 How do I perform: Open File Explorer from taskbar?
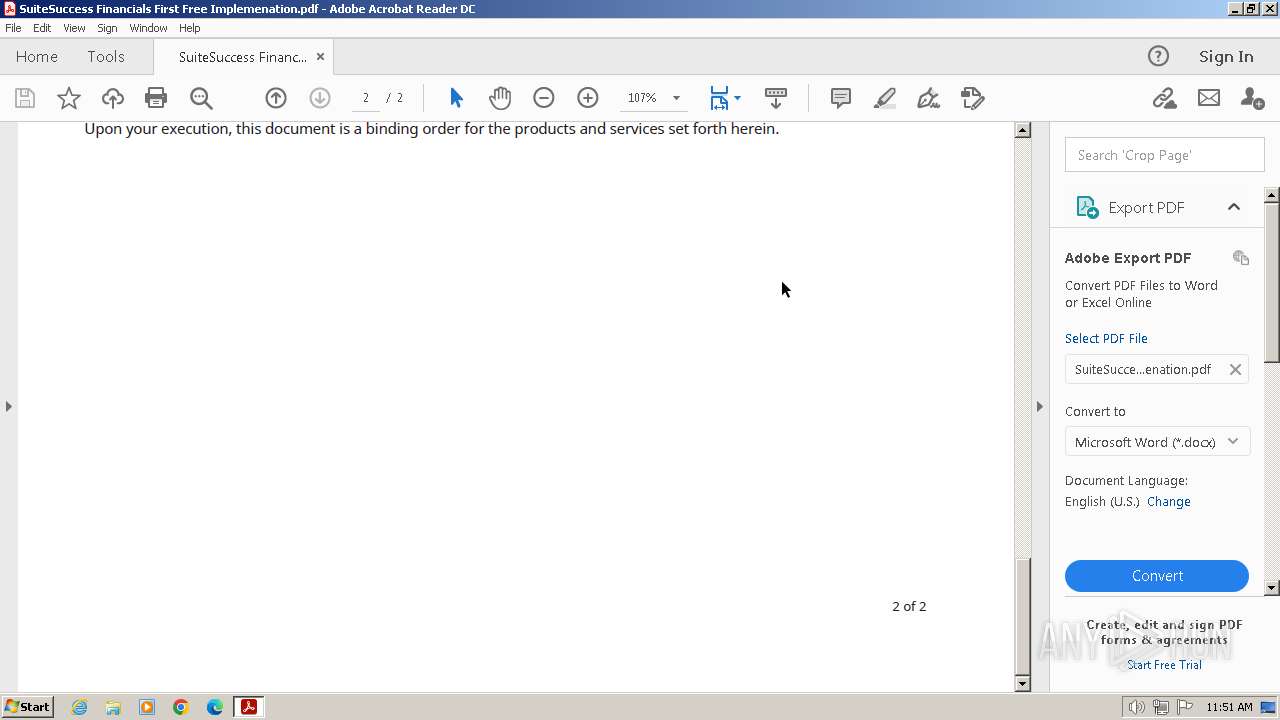113,707
